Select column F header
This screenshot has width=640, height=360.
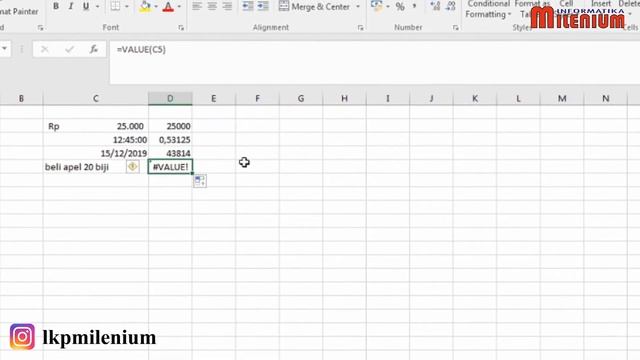point(257,98)
